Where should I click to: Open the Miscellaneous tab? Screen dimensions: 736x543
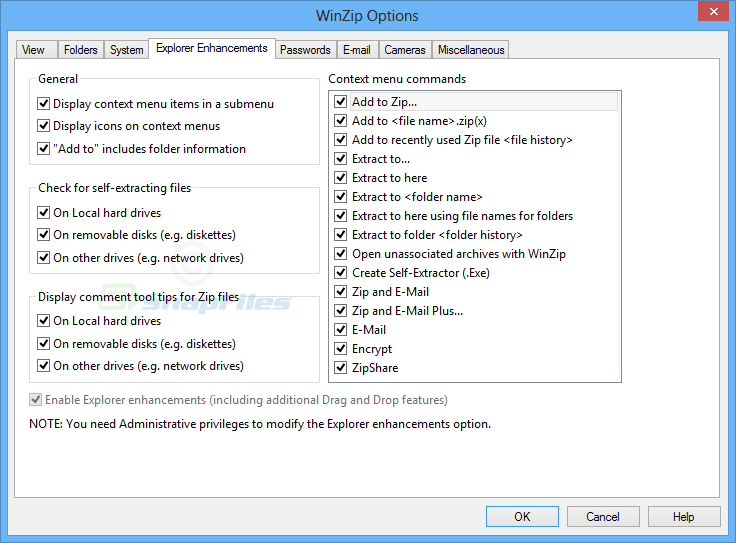coord(471,50)
